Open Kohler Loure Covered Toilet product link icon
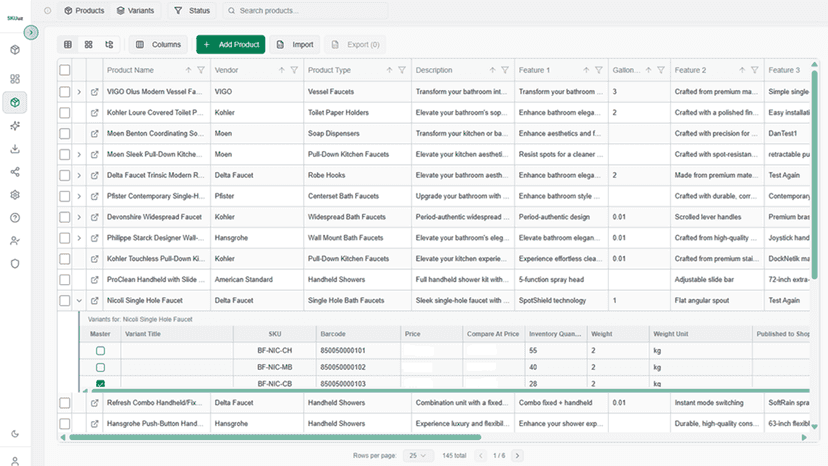 click(x=95, y=113)
